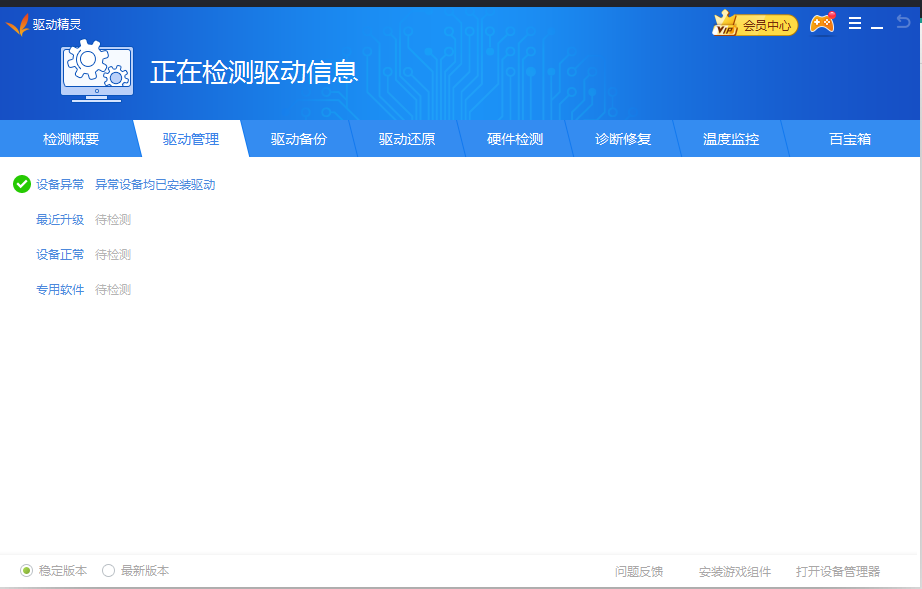
Task: Click 待检测 next to 专用软件
Action: pos(113,290)
